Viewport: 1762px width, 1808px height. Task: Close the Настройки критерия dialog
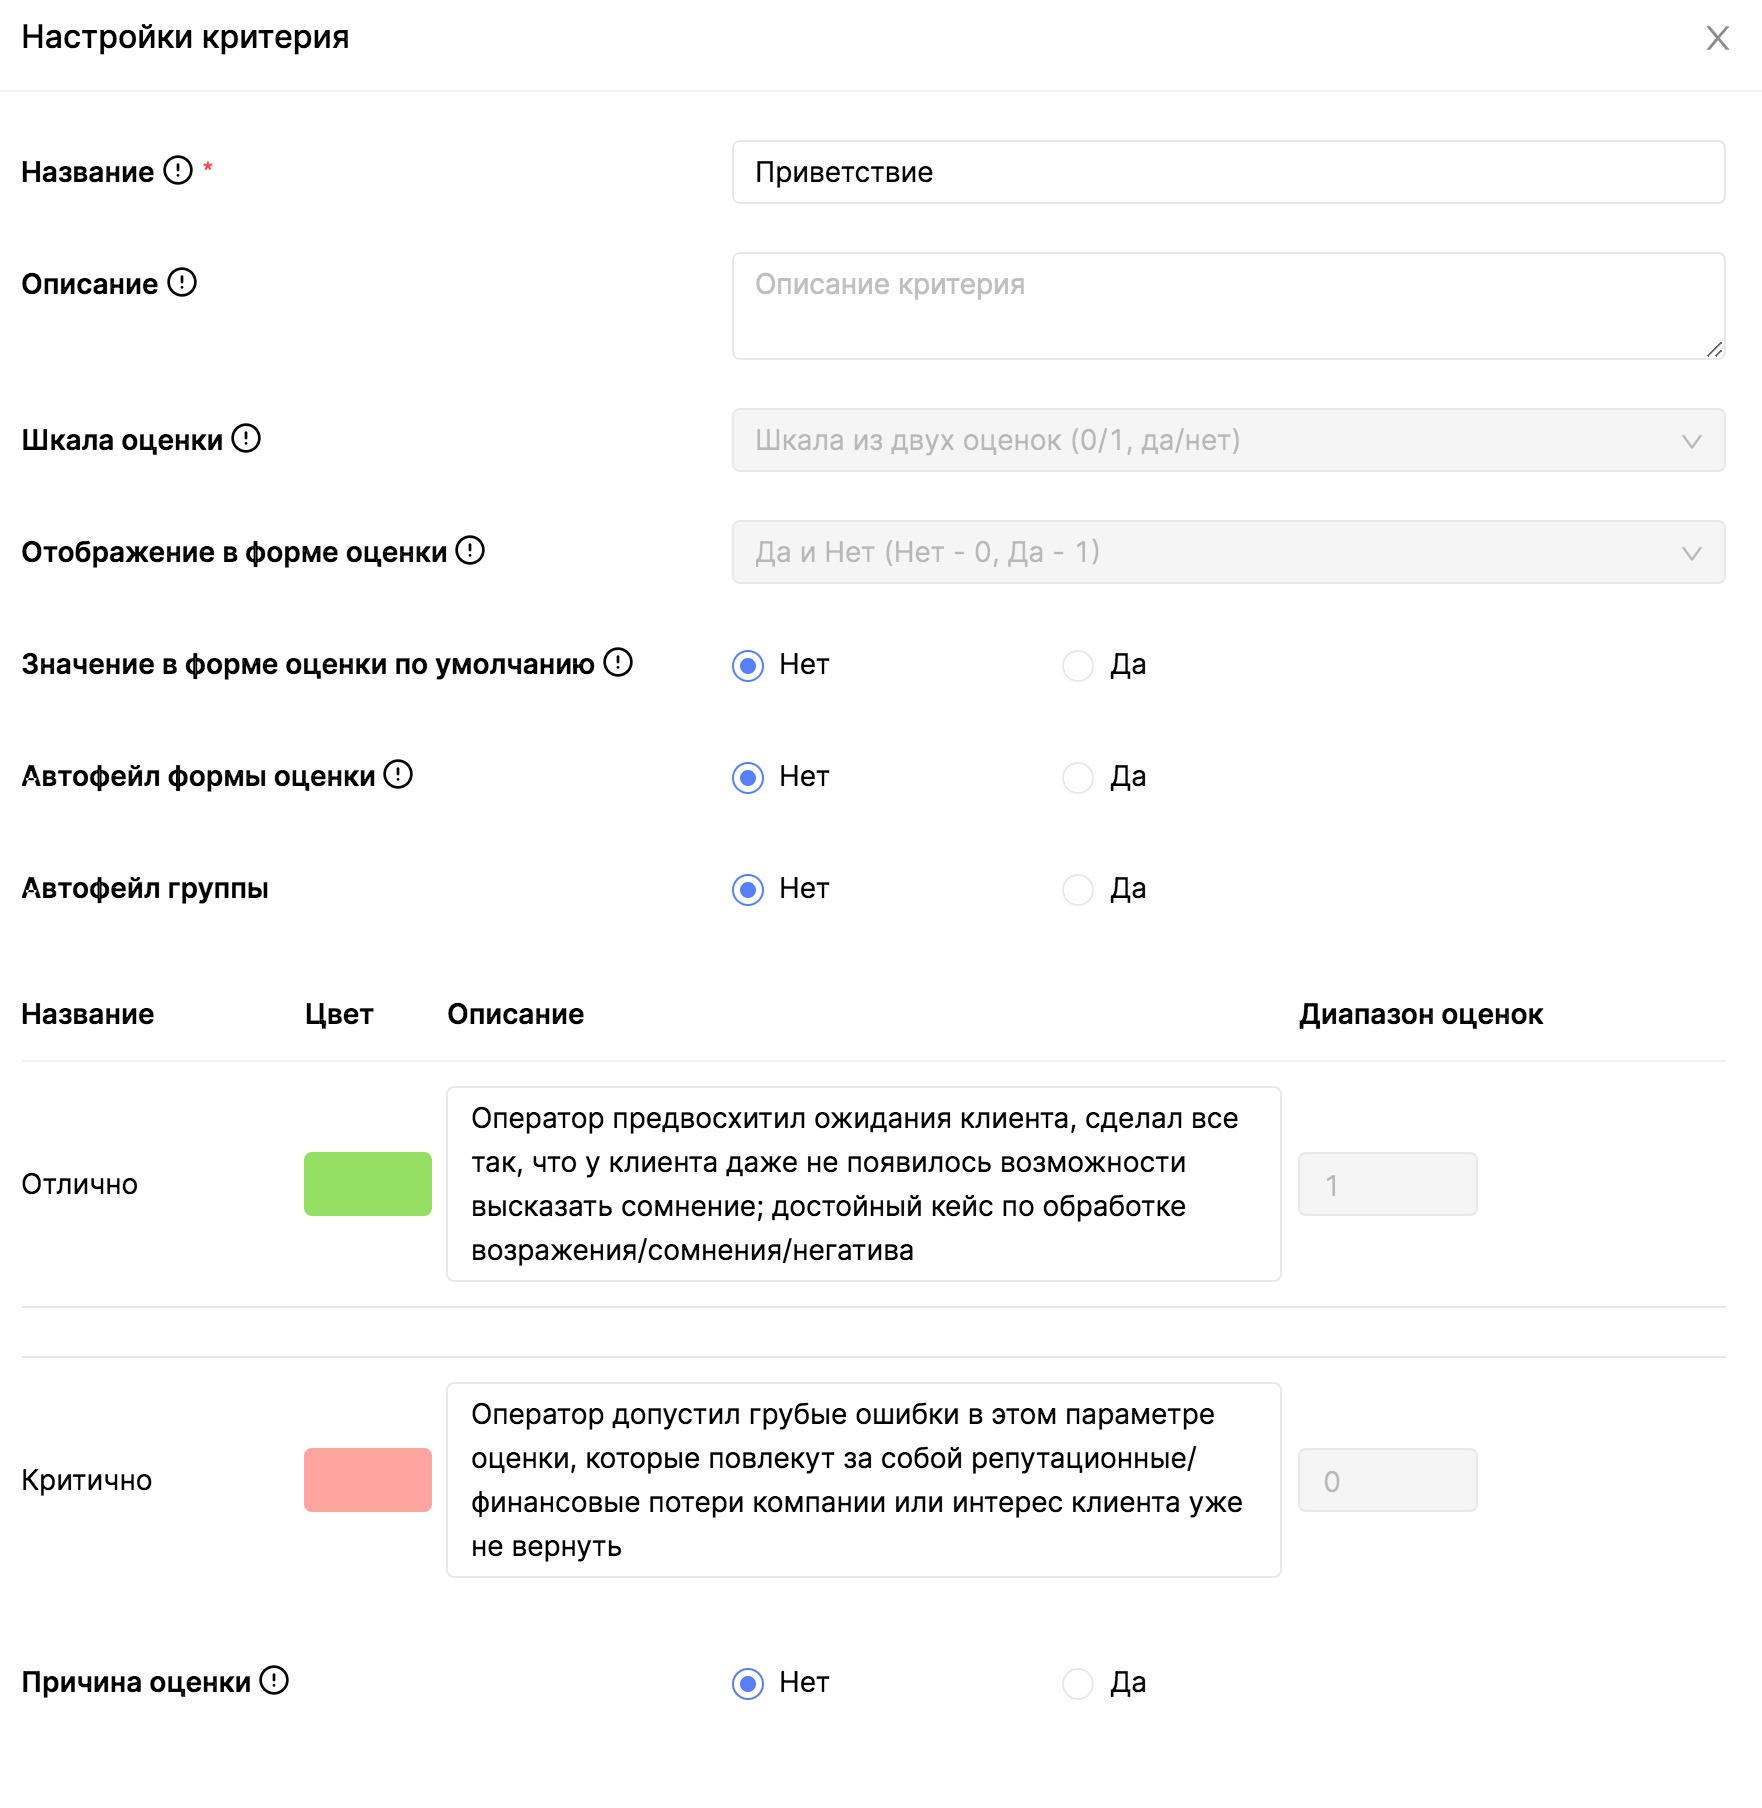click(1717, 38)
